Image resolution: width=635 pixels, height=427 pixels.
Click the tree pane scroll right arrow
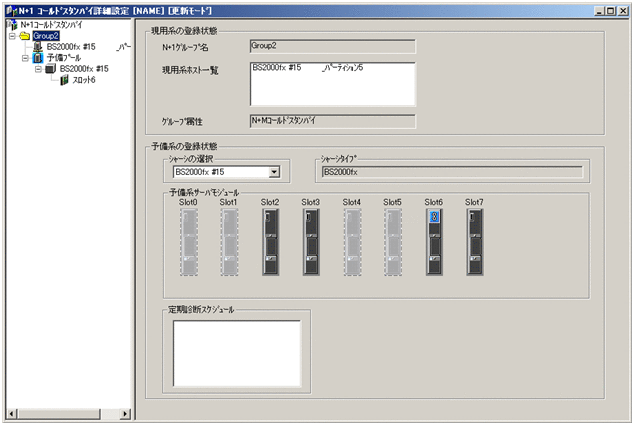[125, 414]
